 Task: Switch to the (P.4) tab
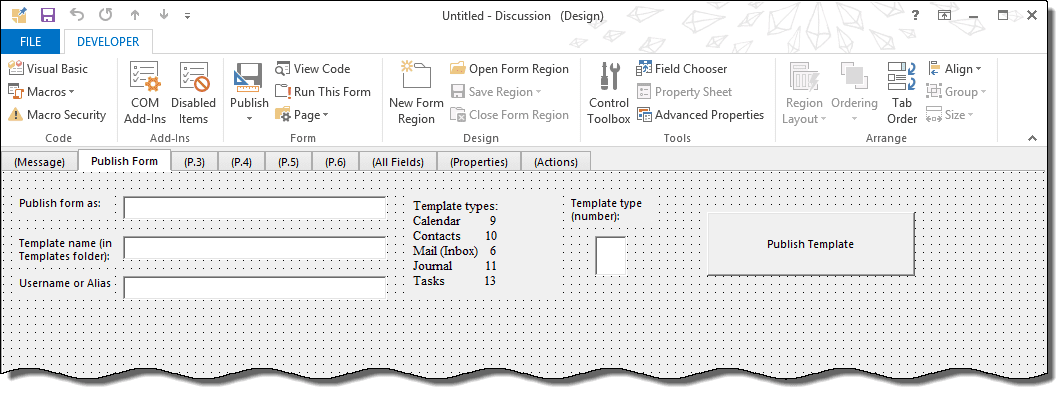[x=241, y=161]
